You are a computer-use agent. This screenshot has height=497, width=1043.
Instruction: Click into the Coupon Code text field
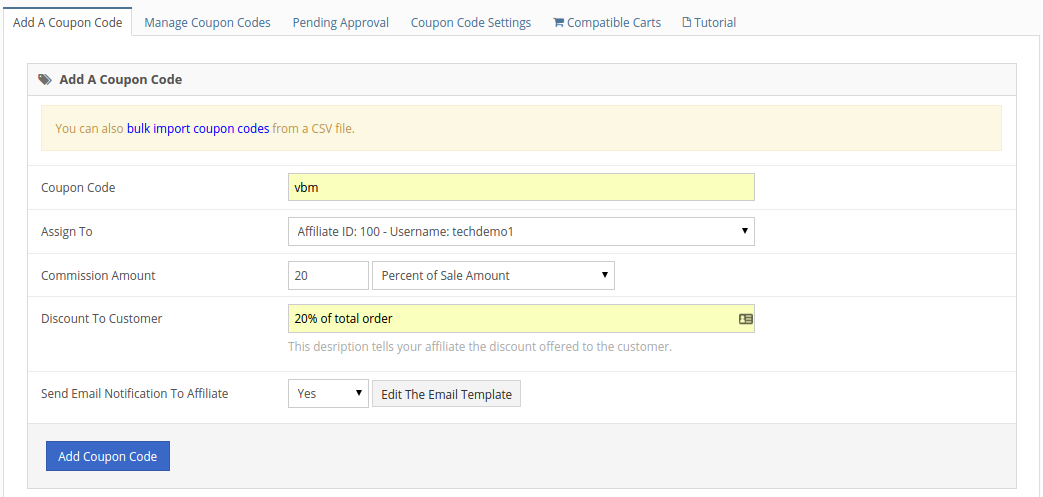point(520,188)
